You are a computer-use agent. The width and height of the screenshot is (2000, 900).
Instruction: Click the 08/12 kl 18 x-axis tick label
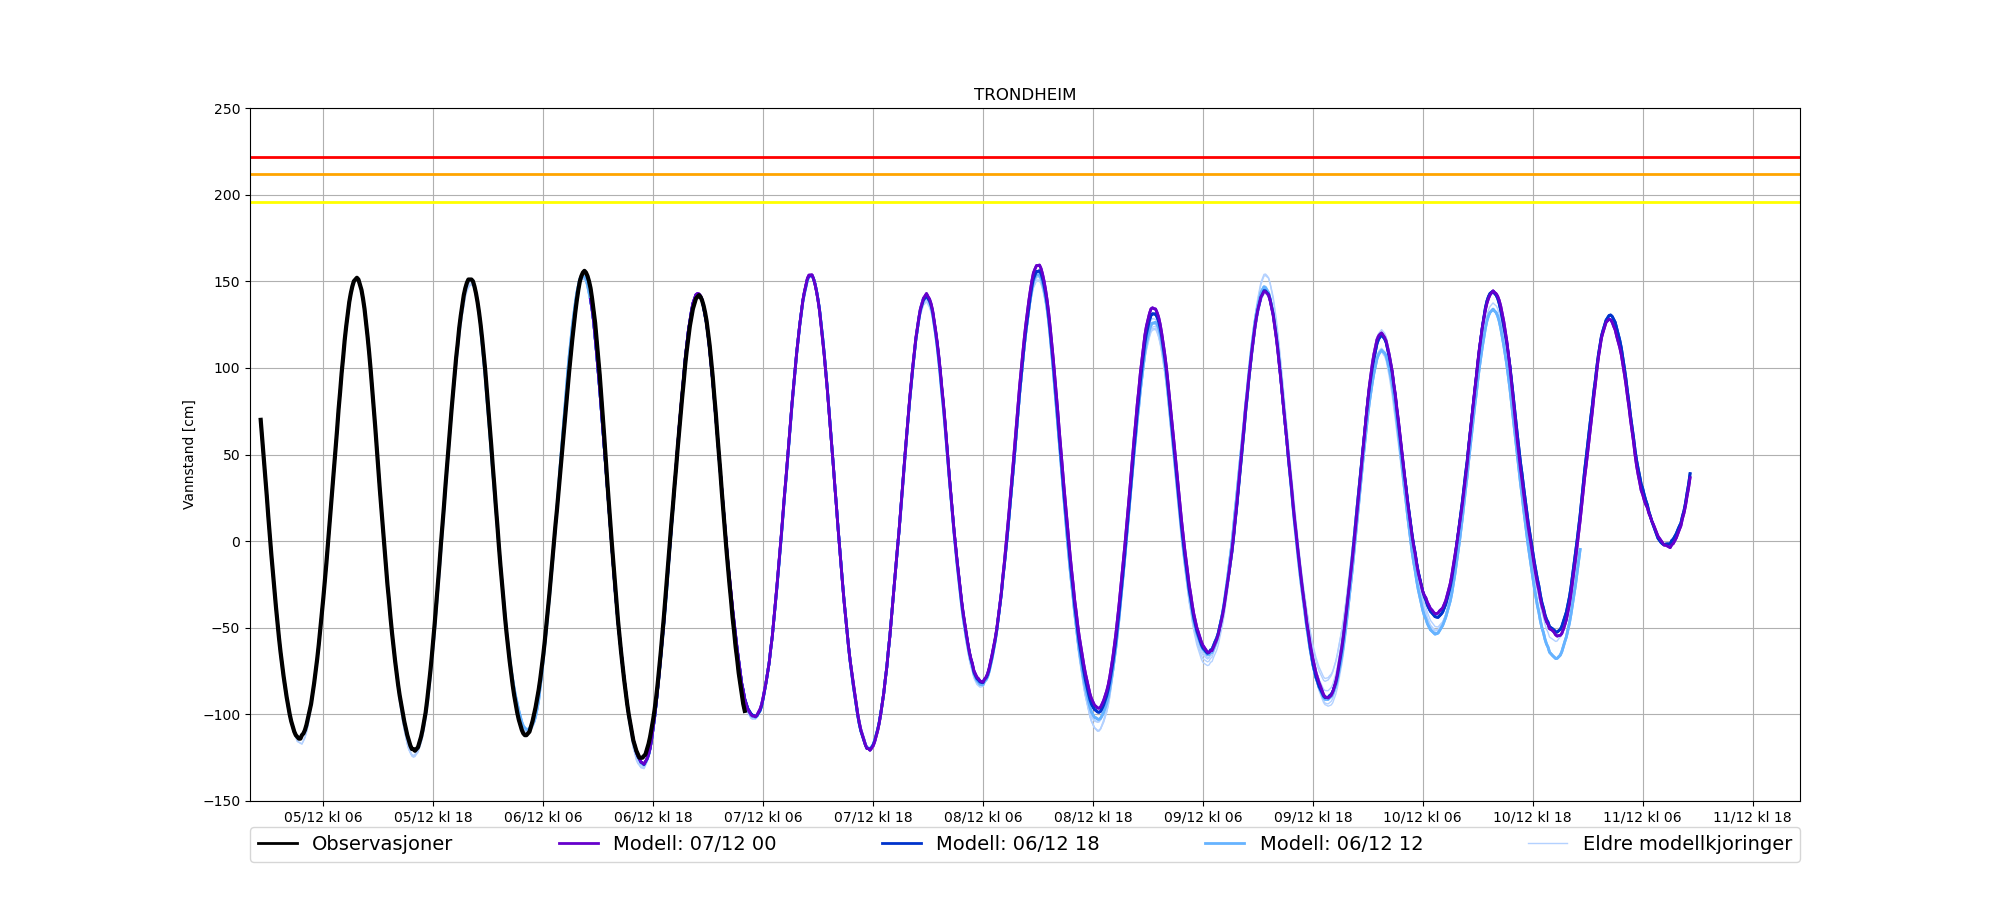click(1093, 817)
